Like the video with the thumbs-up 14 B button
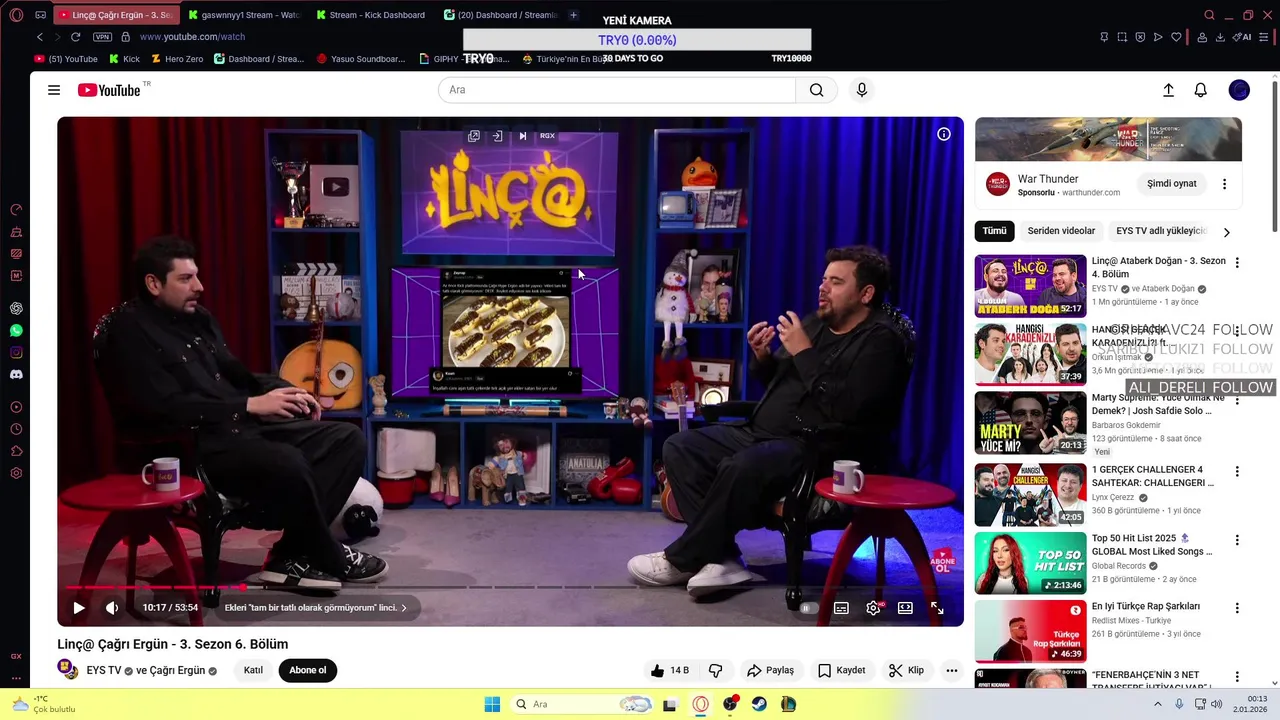This screenshot has width=1280, height=720. tap(670, 670)
